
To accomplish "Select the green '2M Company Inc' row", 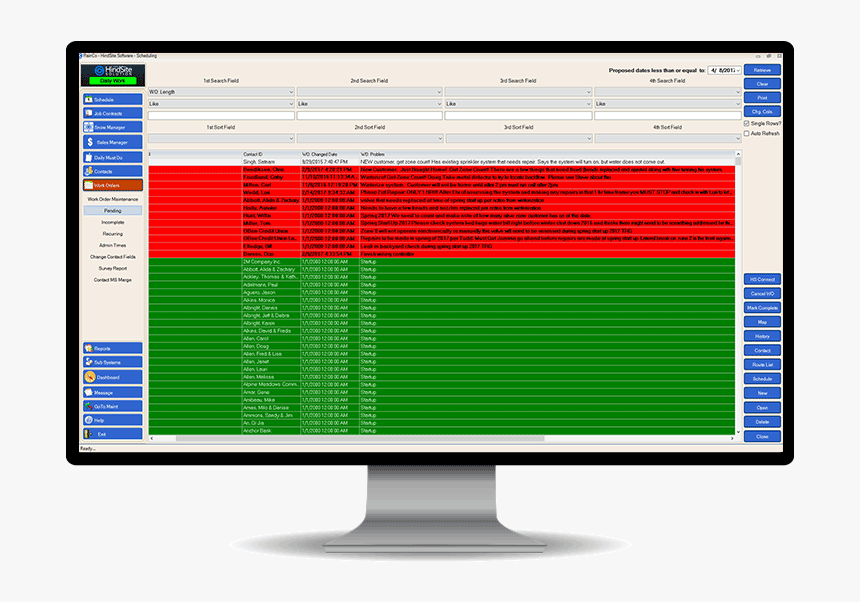I will point(442,262).
